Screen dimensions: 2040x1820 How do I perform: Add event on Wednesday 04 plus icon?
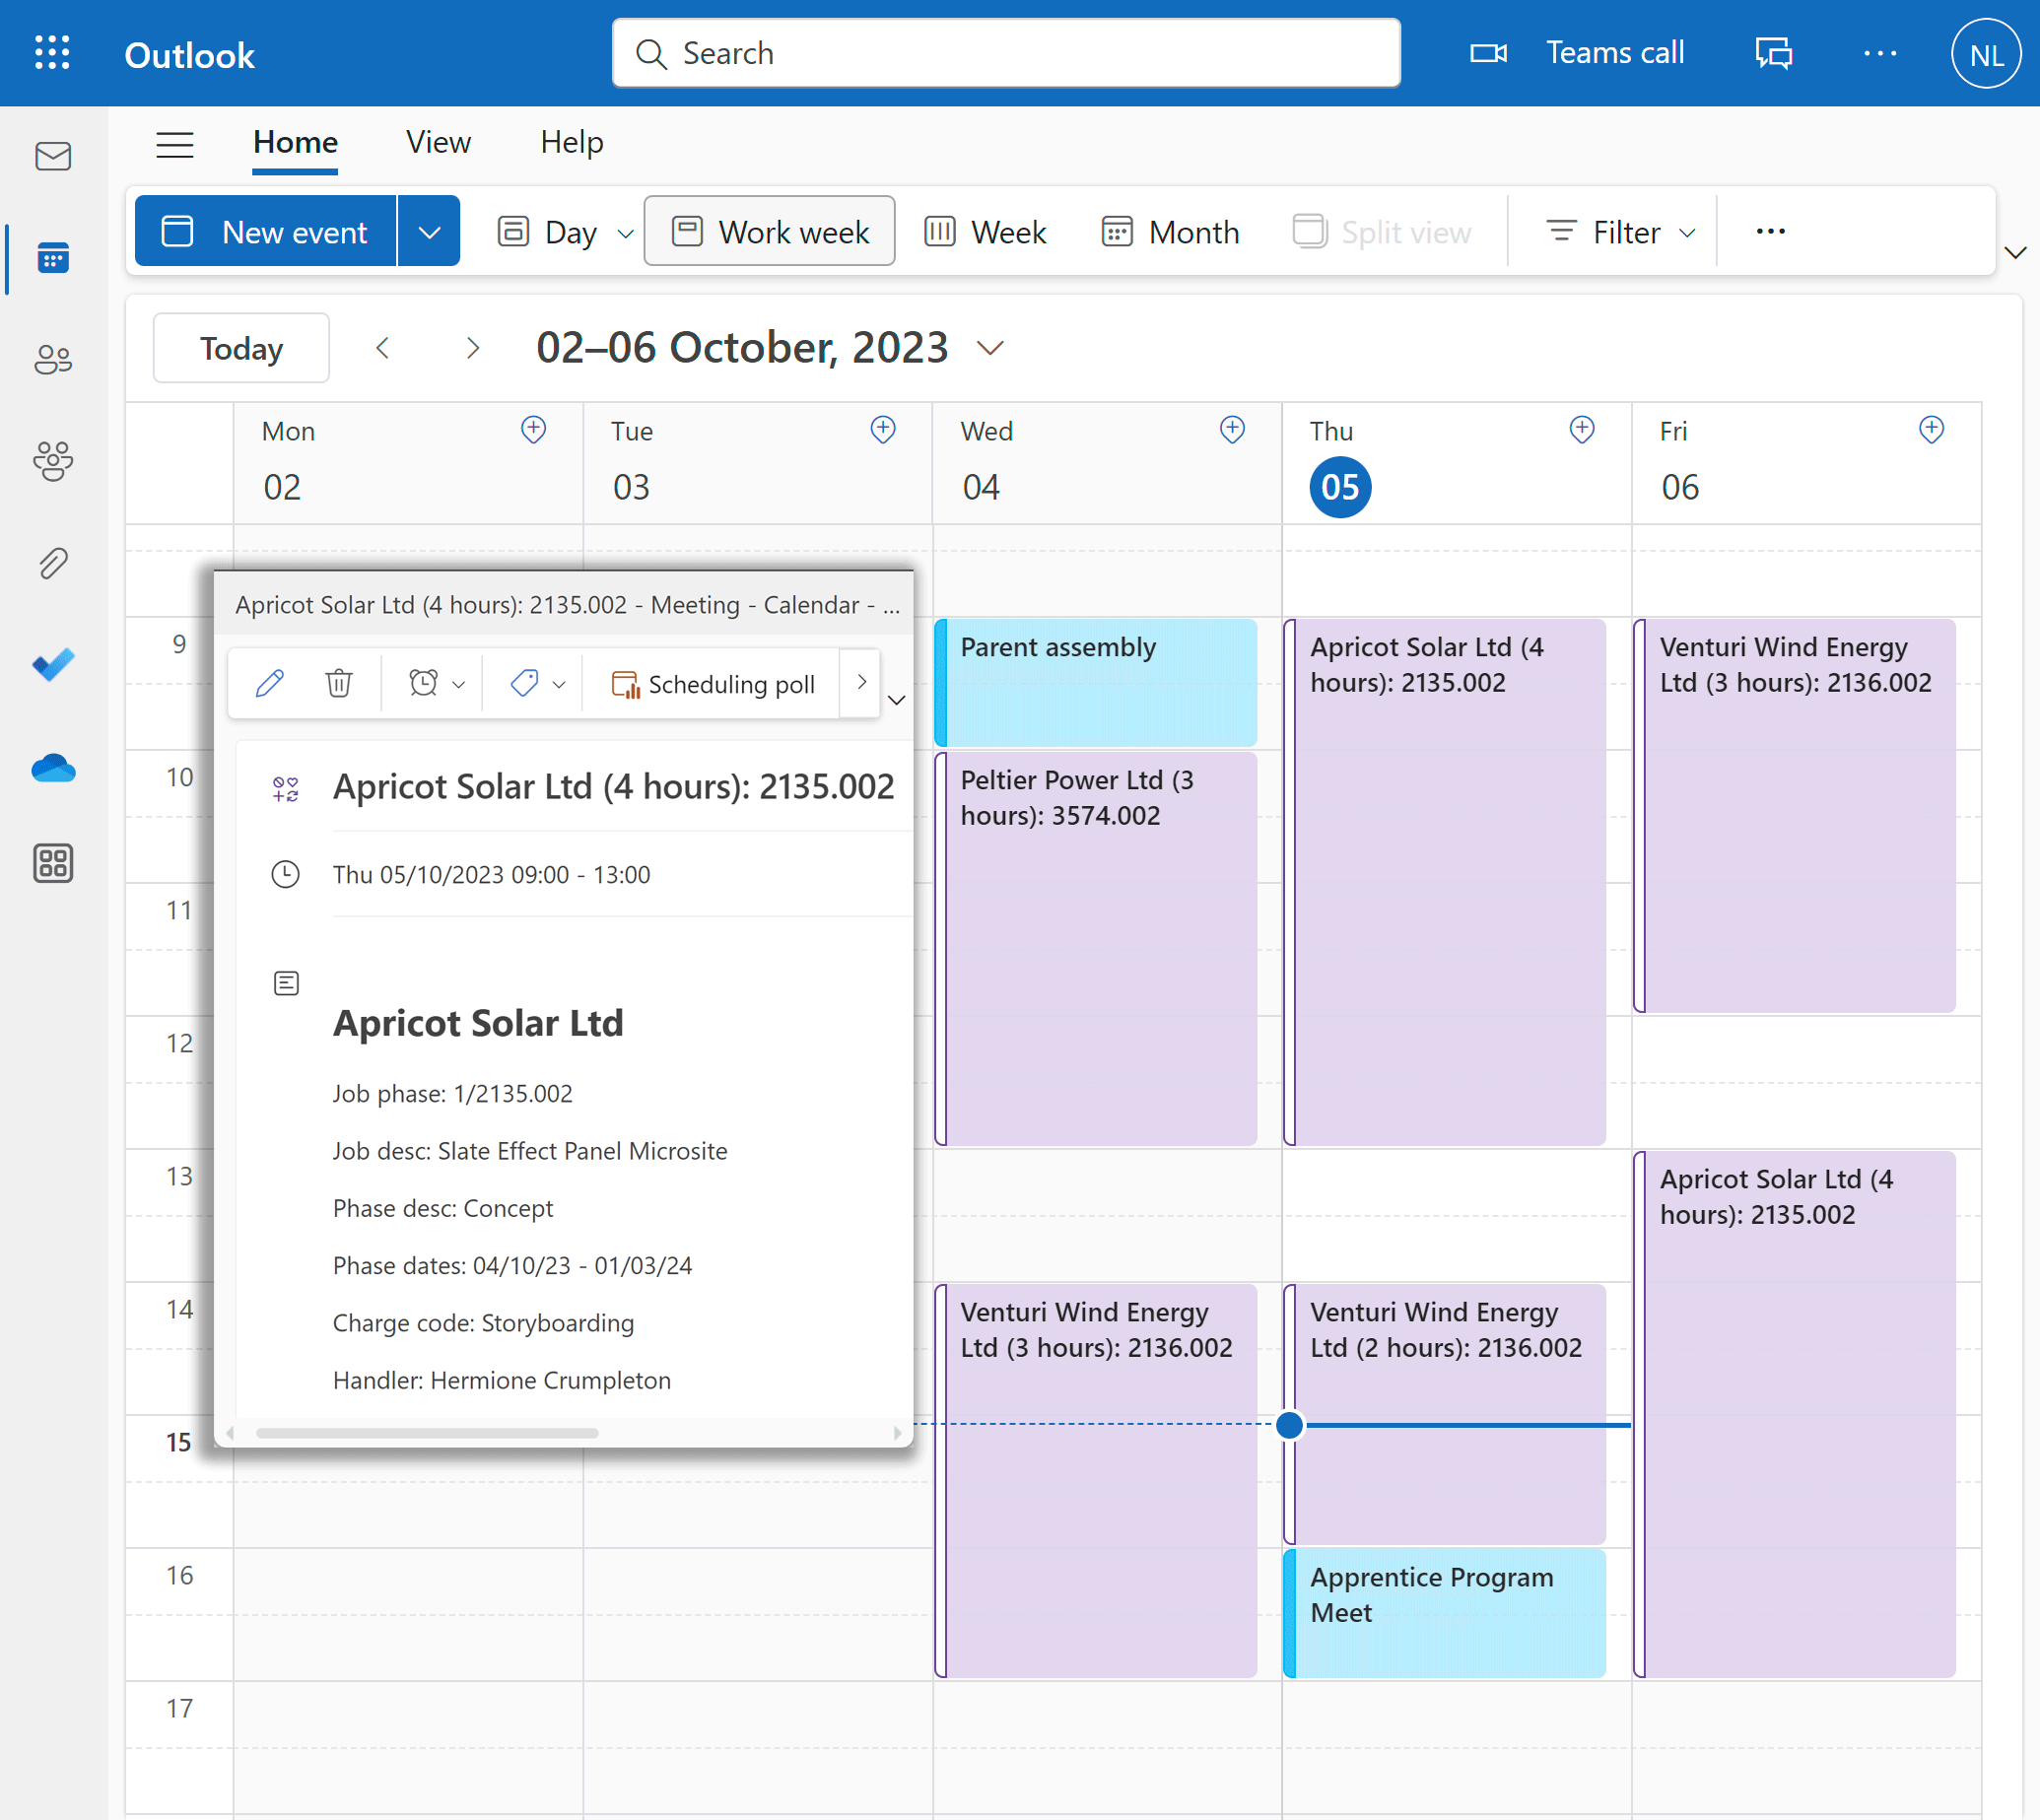(x=1232, y=430)
